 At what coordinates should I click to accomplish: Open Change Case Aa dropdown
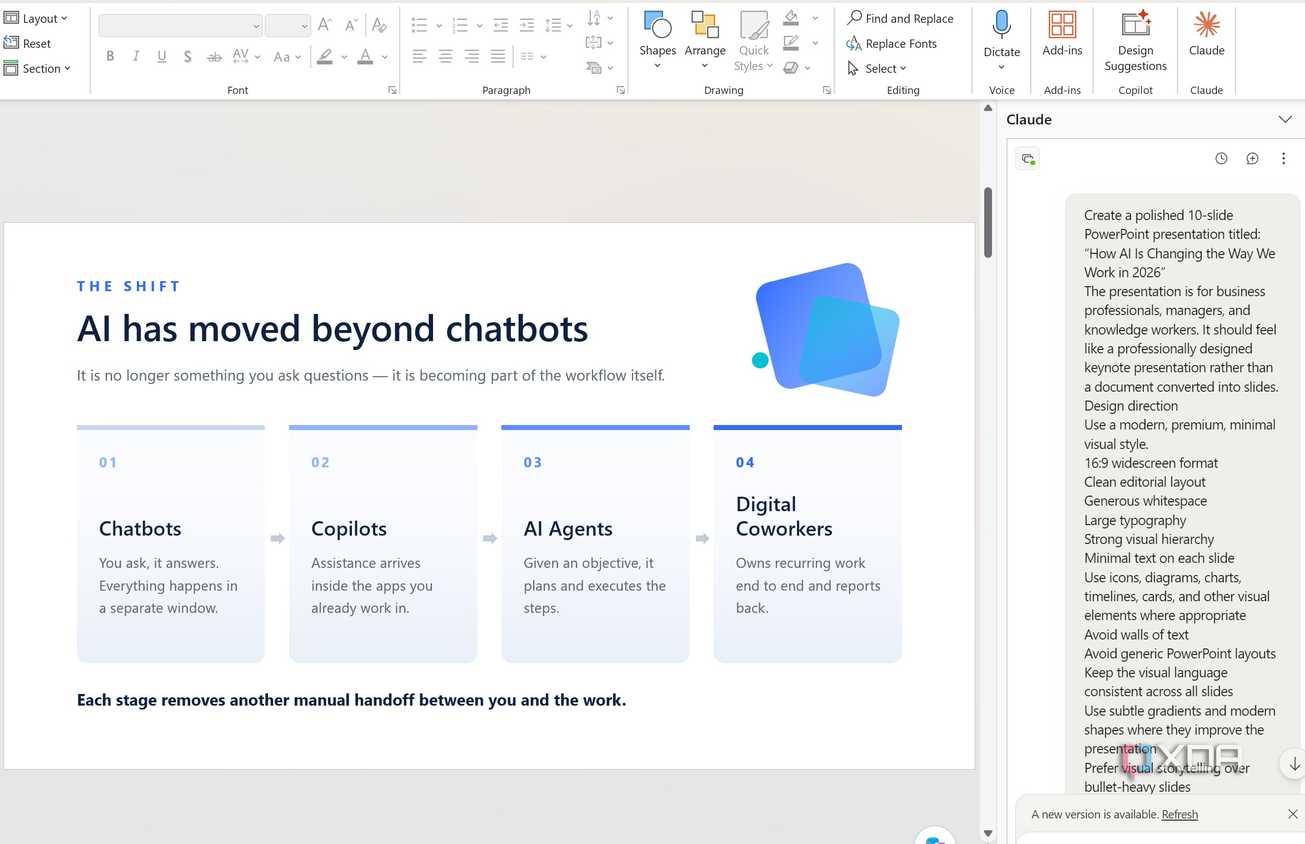pyautogui.click(x=288, y=57)
